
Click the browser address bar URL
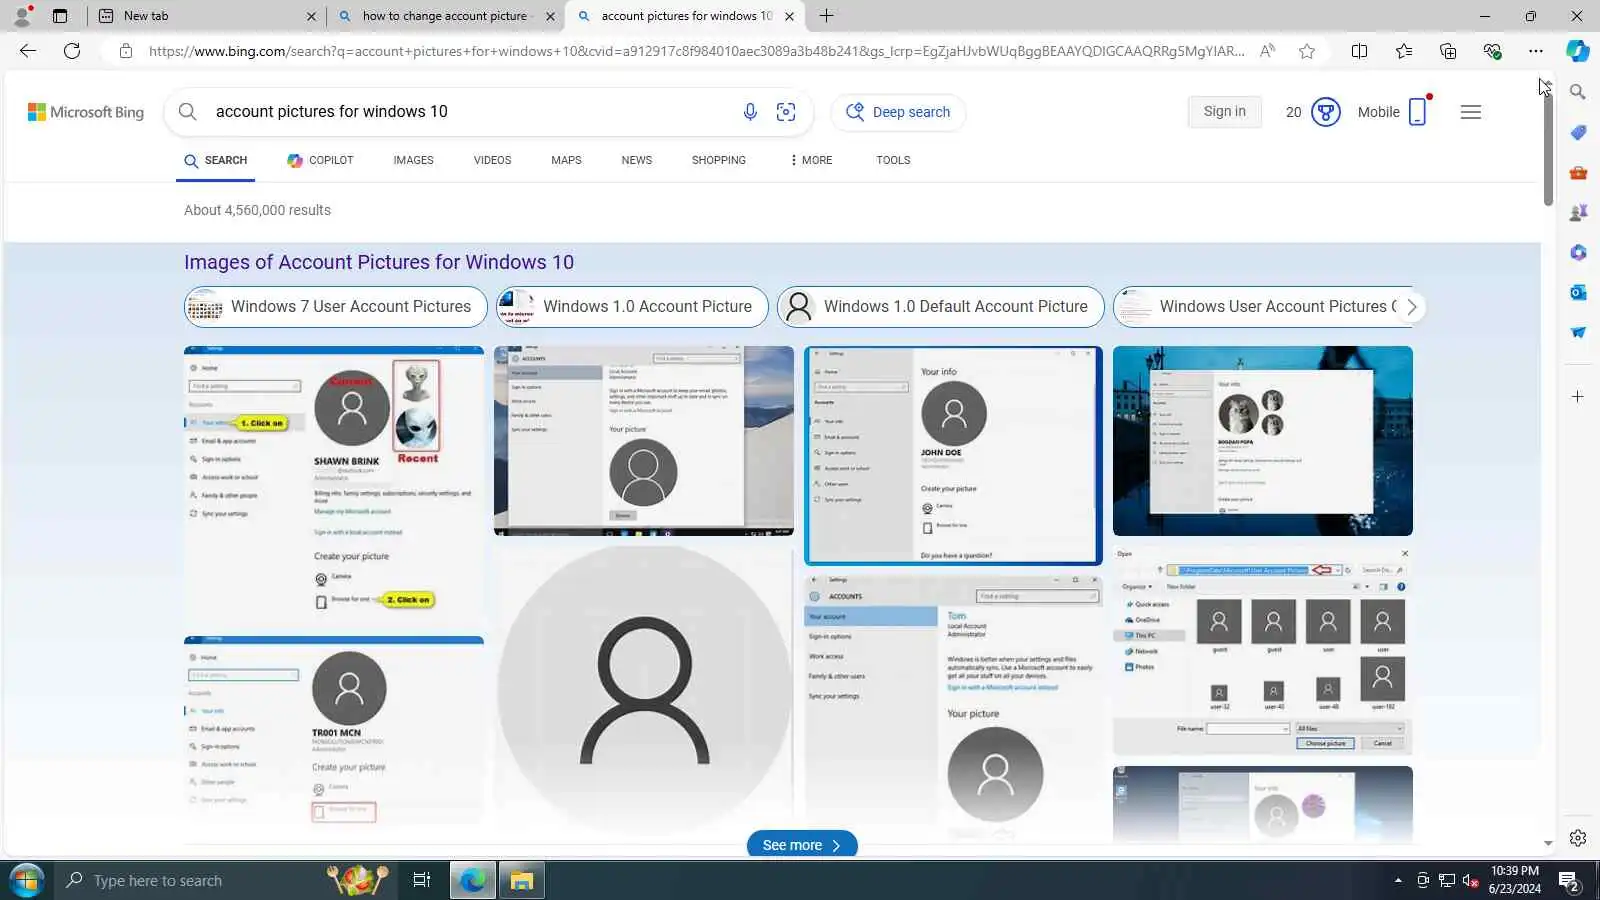point(696,51)
